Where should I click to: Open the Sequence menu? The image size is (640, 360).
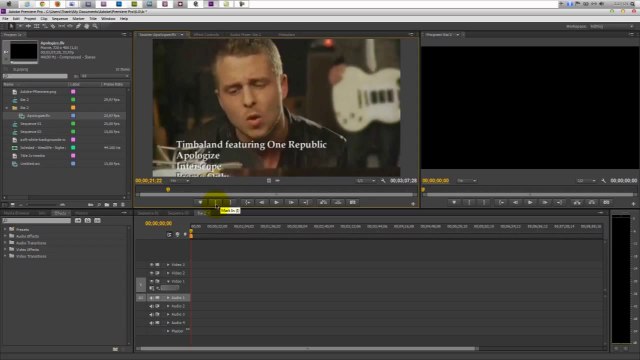pos(60,19)
